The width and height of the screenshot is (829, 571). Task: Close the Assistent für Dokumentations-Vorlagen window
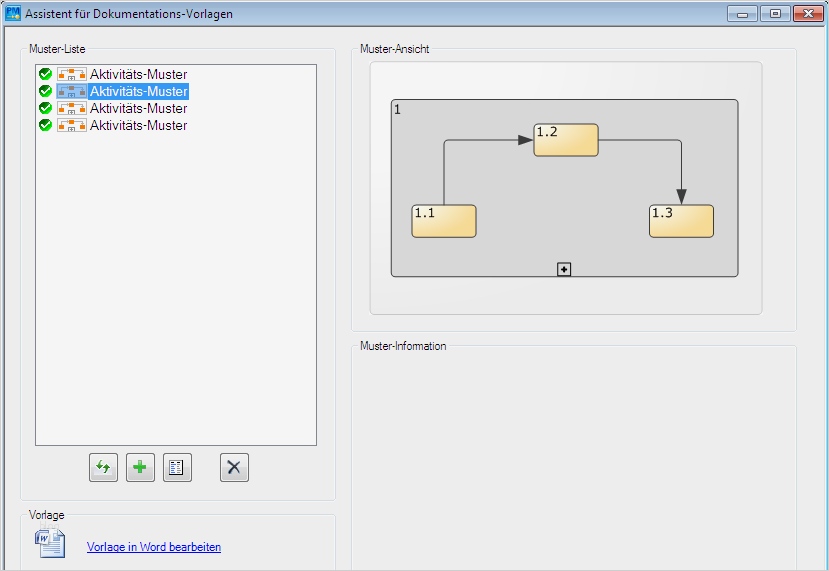(x=808, y=14)
